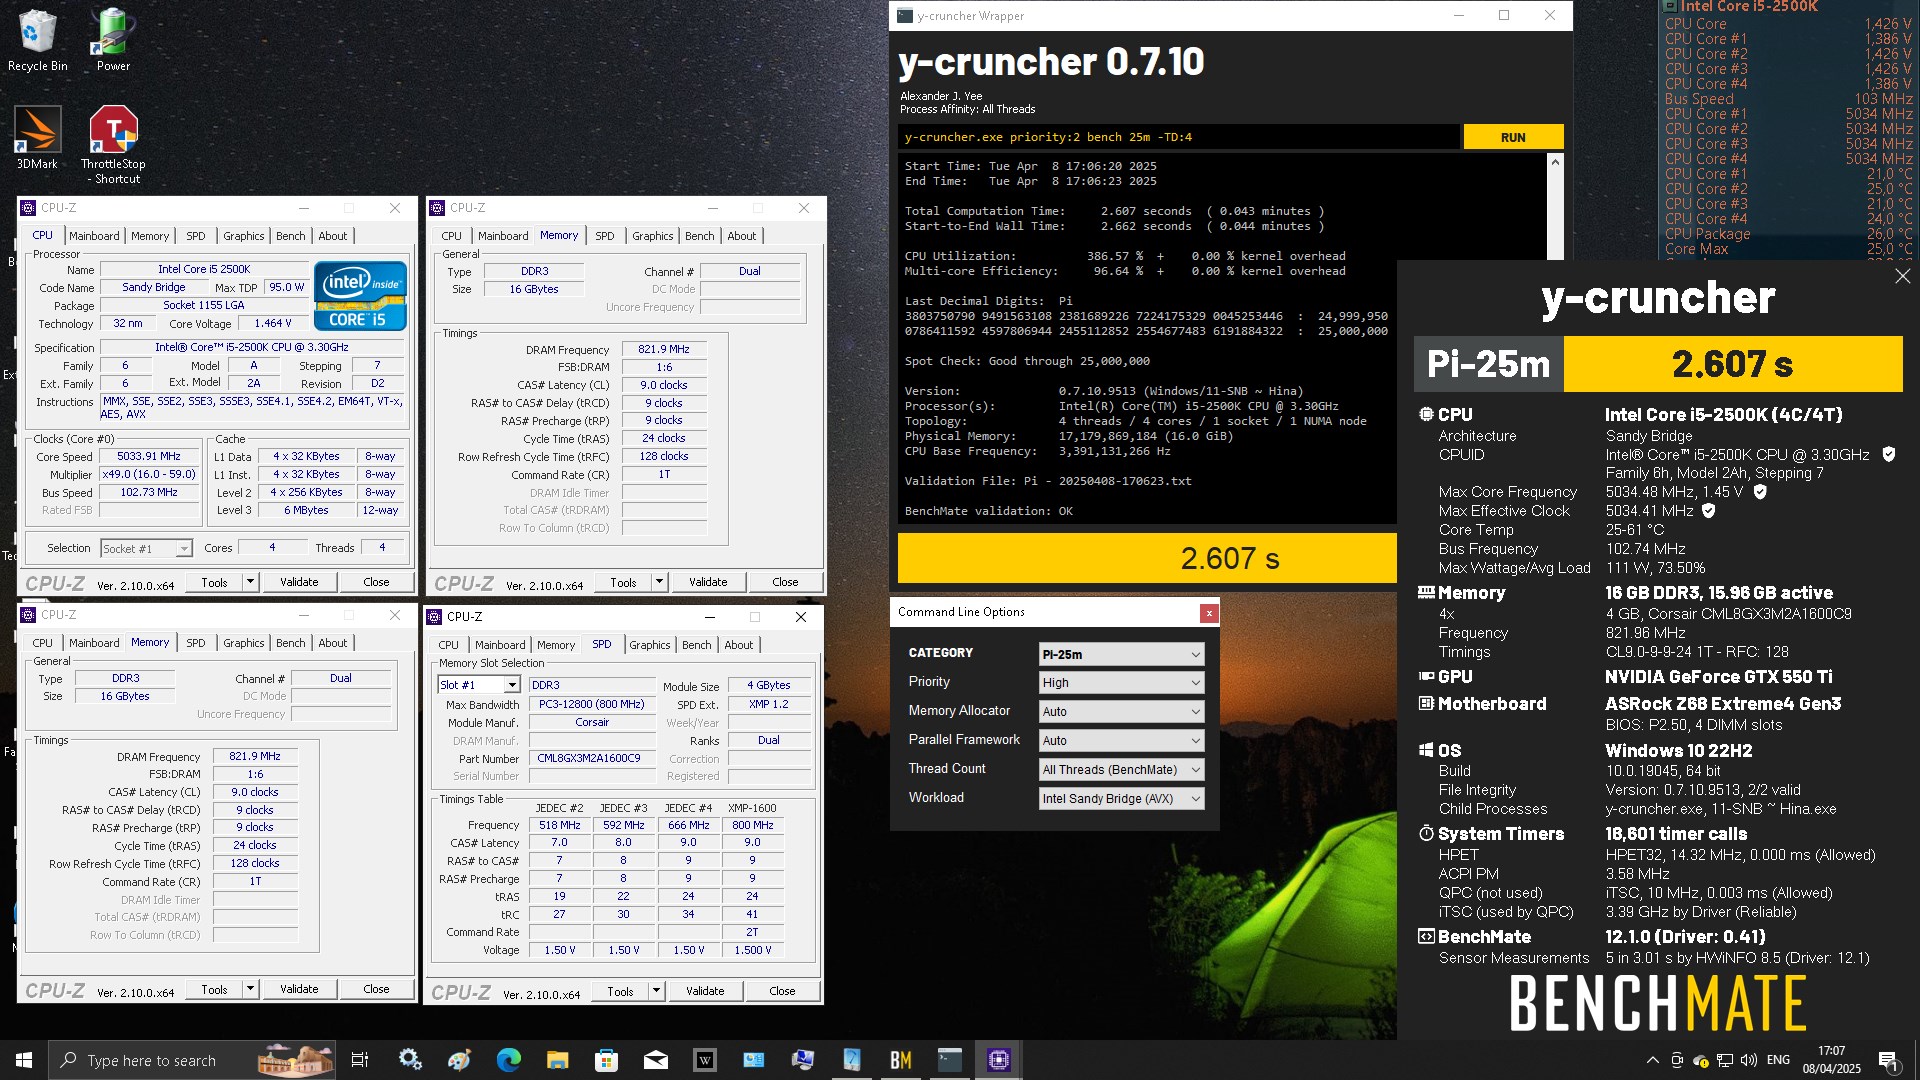Close the BenchMate result overlay with the X
The height and width of the screenshot is (1080, 1920).
coord(1902,276)
